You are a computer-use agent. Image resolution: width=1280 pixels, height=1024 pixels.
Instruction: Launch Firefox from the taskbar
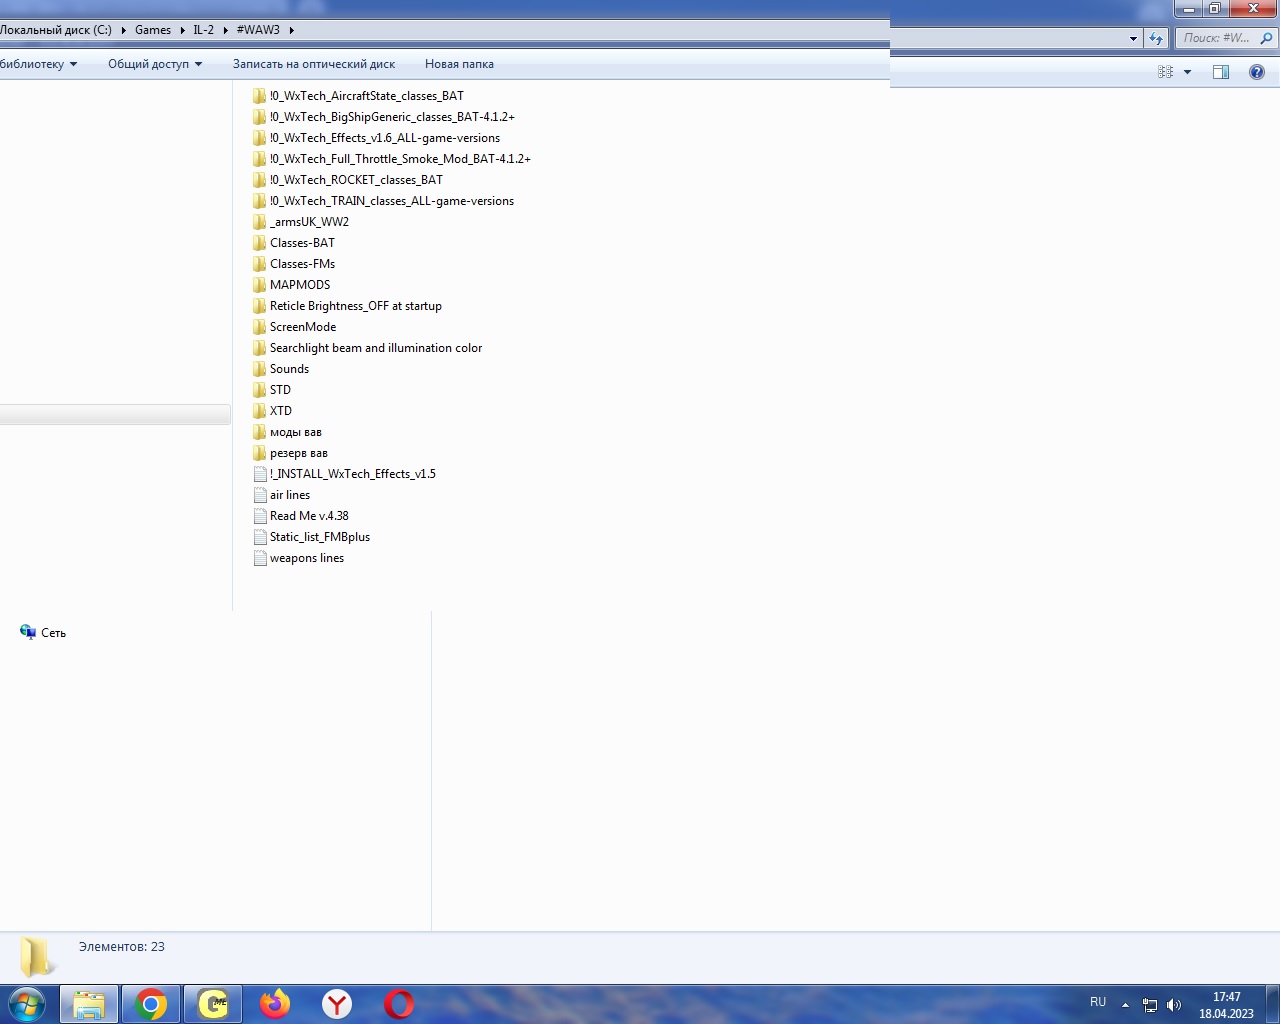click(x=275, y=1004)
